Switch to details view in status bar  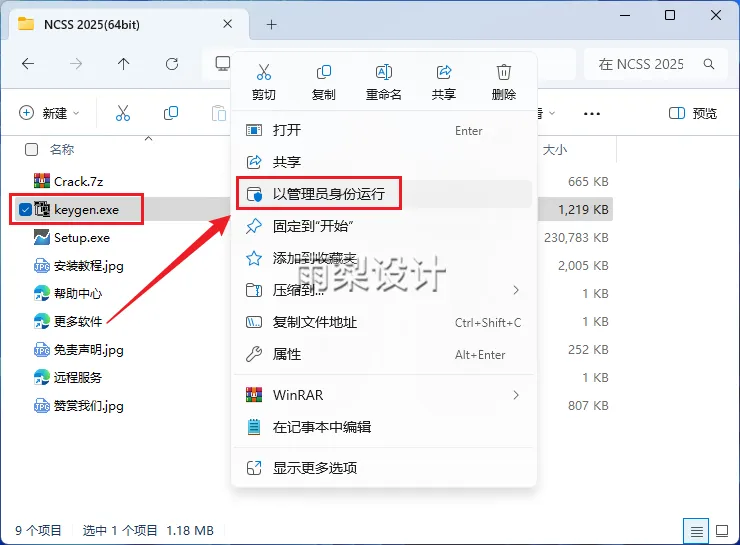click(x=696, y=531)
